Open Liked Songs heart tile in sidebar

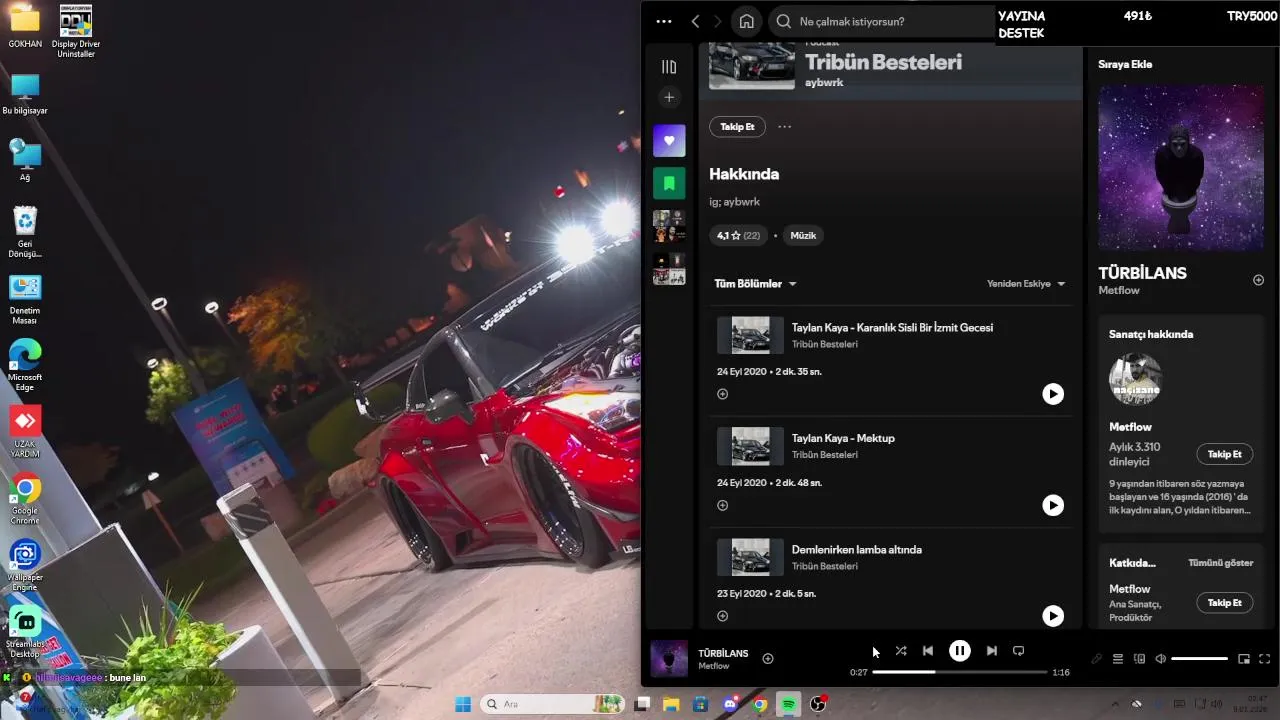(x=669, y=141)
